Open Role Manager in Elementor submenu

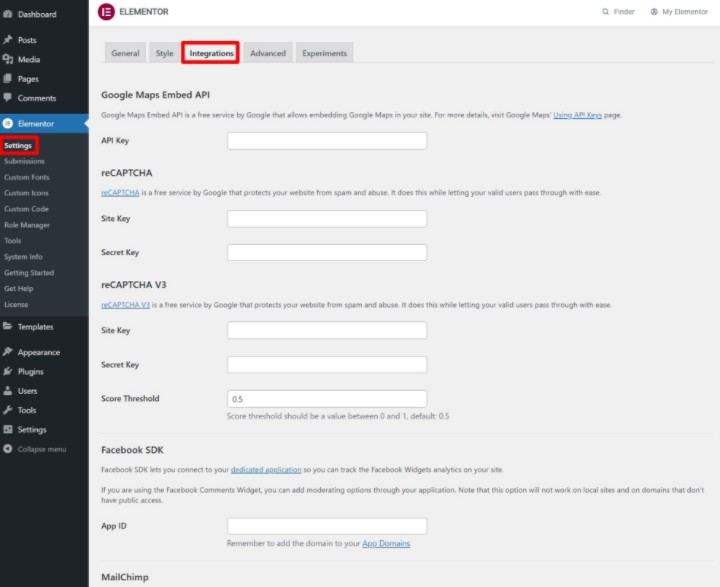click(27, 225)
